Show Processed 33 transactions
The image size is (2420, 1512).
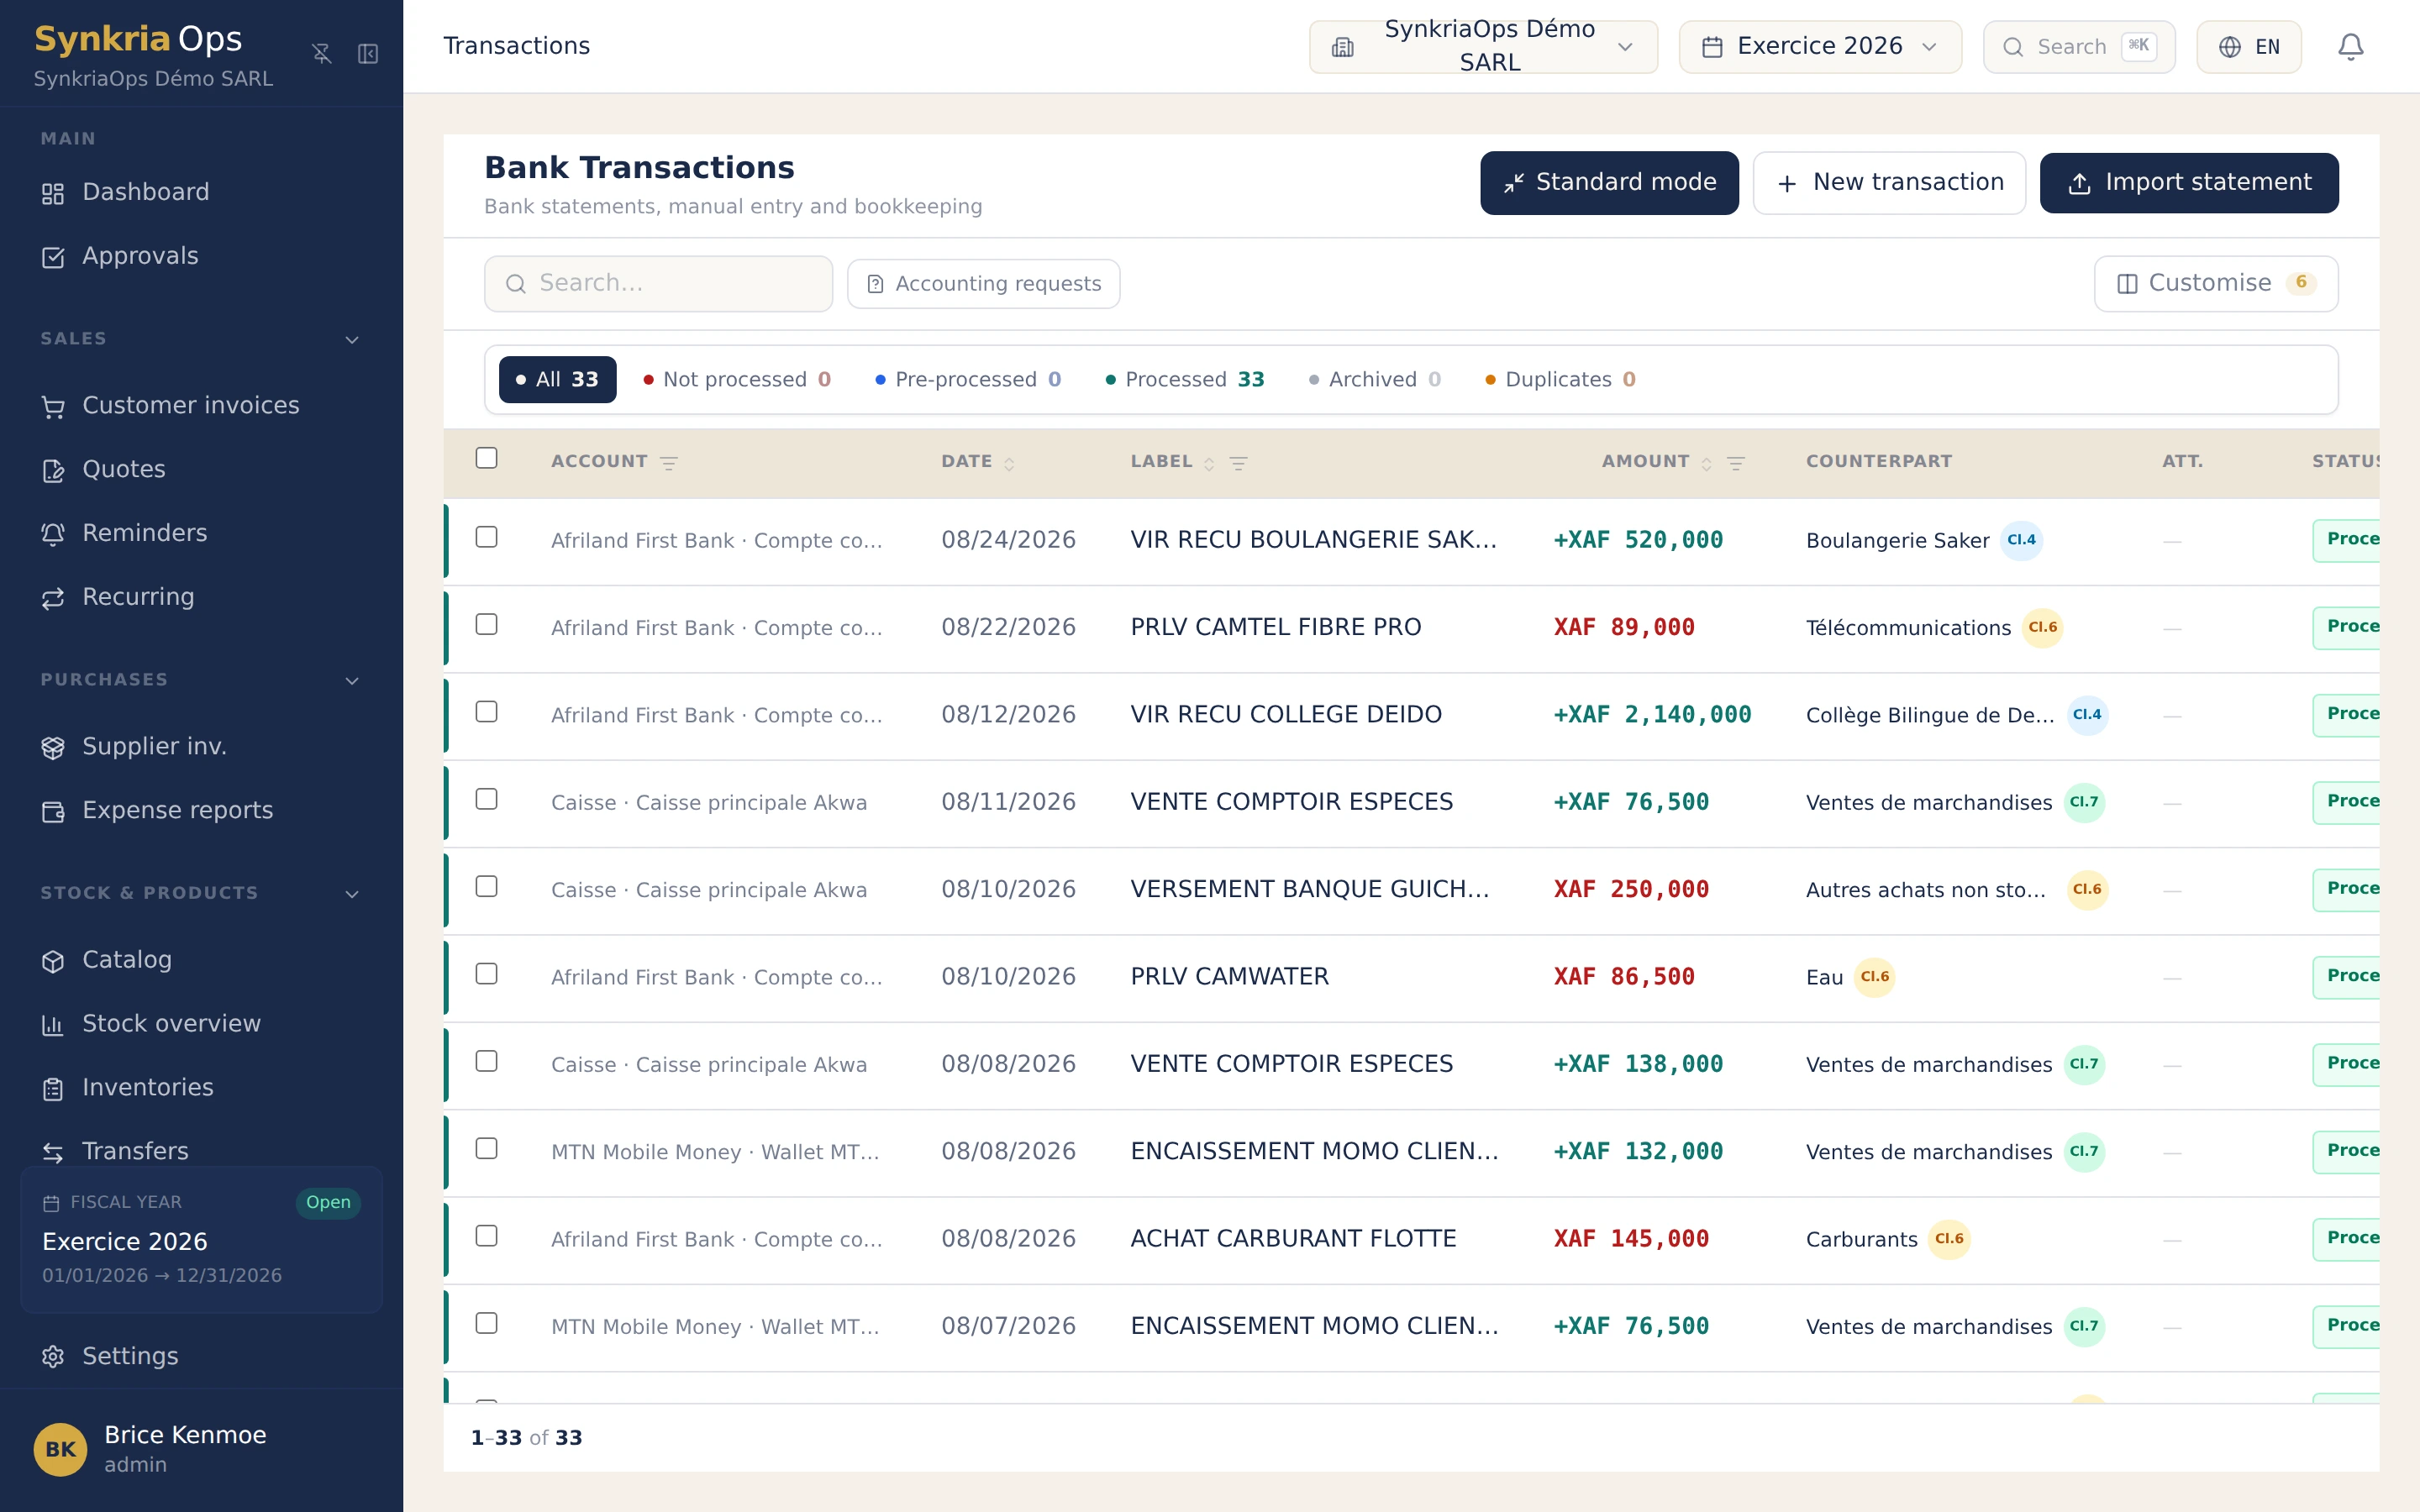click(x=1184, y=380)
